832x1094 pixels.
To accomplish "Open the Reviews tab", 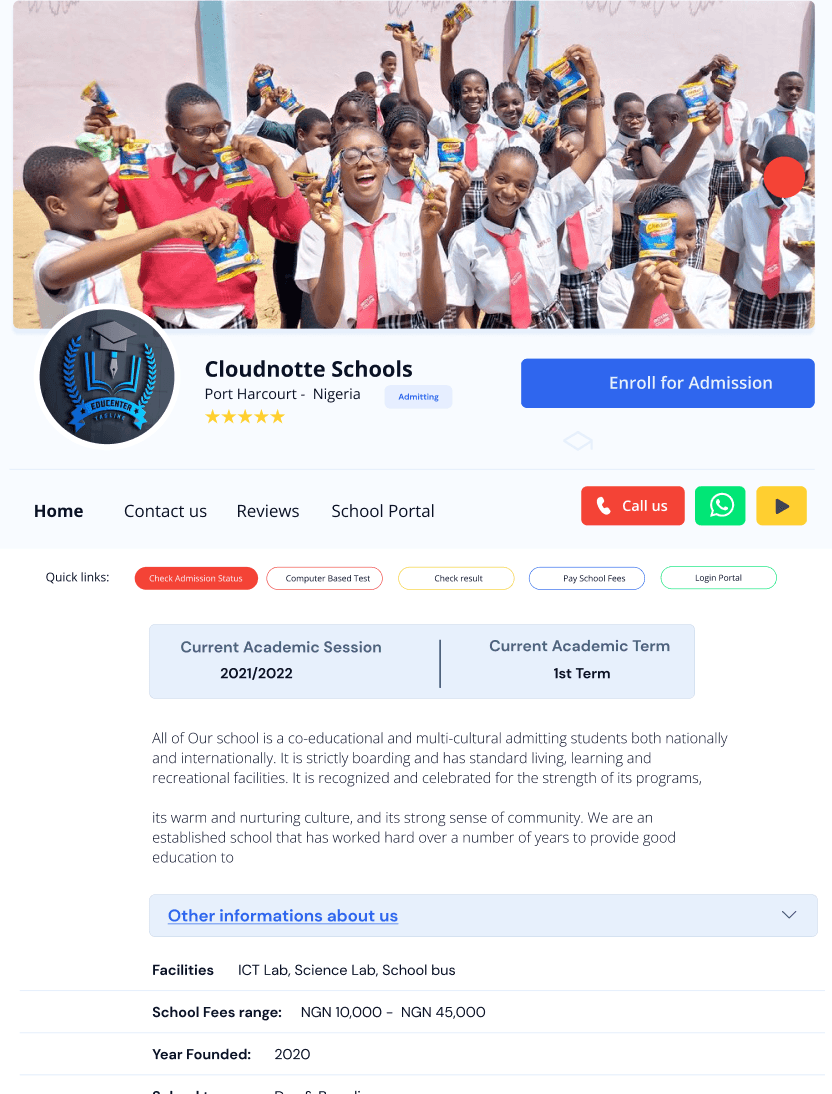I will tap(268, 511).
